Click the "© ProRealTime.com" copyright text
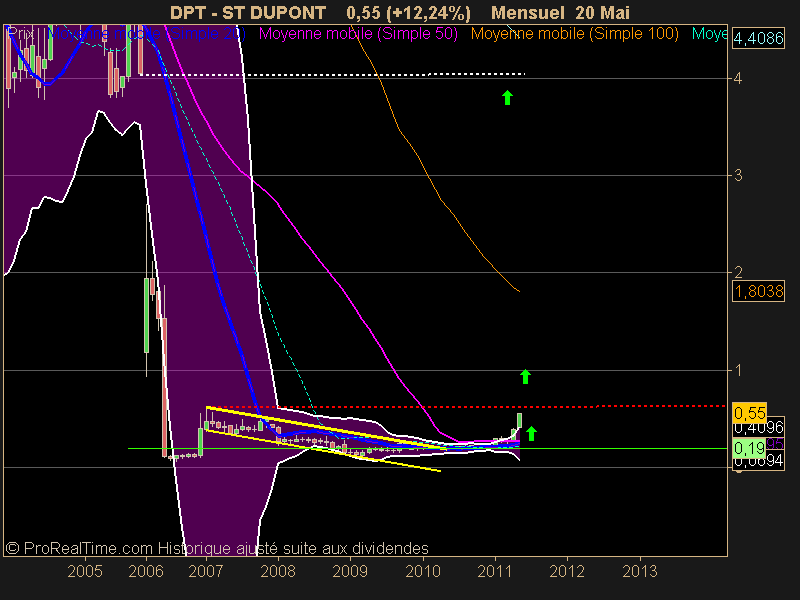This screenshot has width=800, height=600. (x=79, y=548)
